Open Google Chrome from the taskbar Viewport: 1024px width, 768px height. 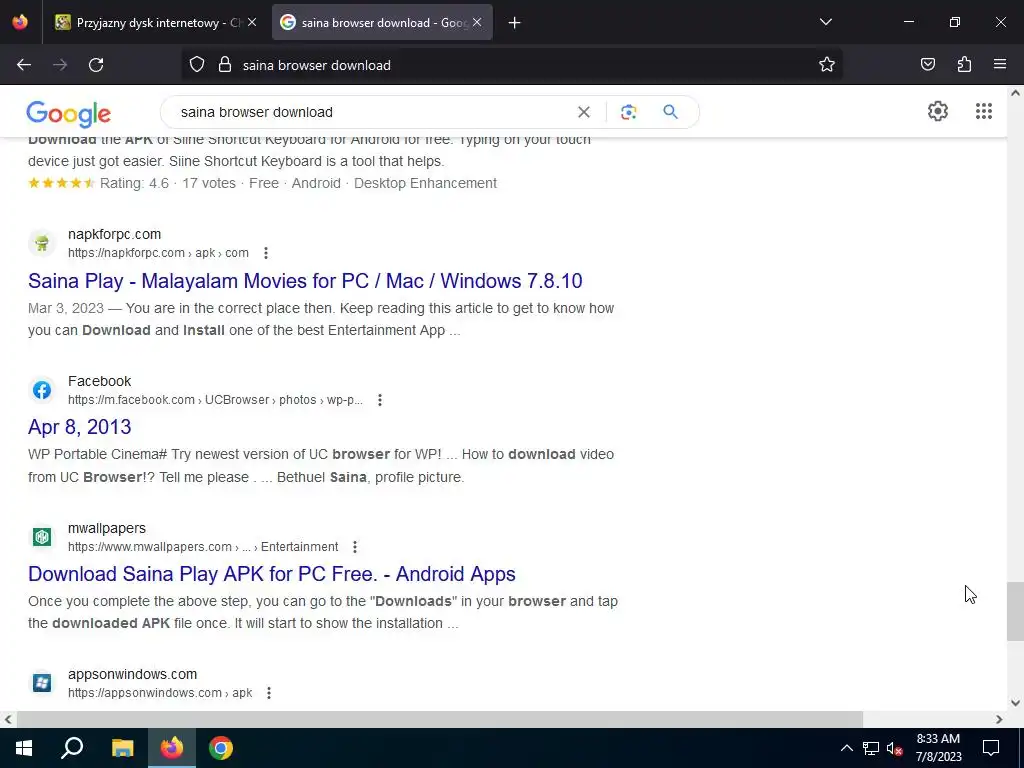click(x=221, y=748)
